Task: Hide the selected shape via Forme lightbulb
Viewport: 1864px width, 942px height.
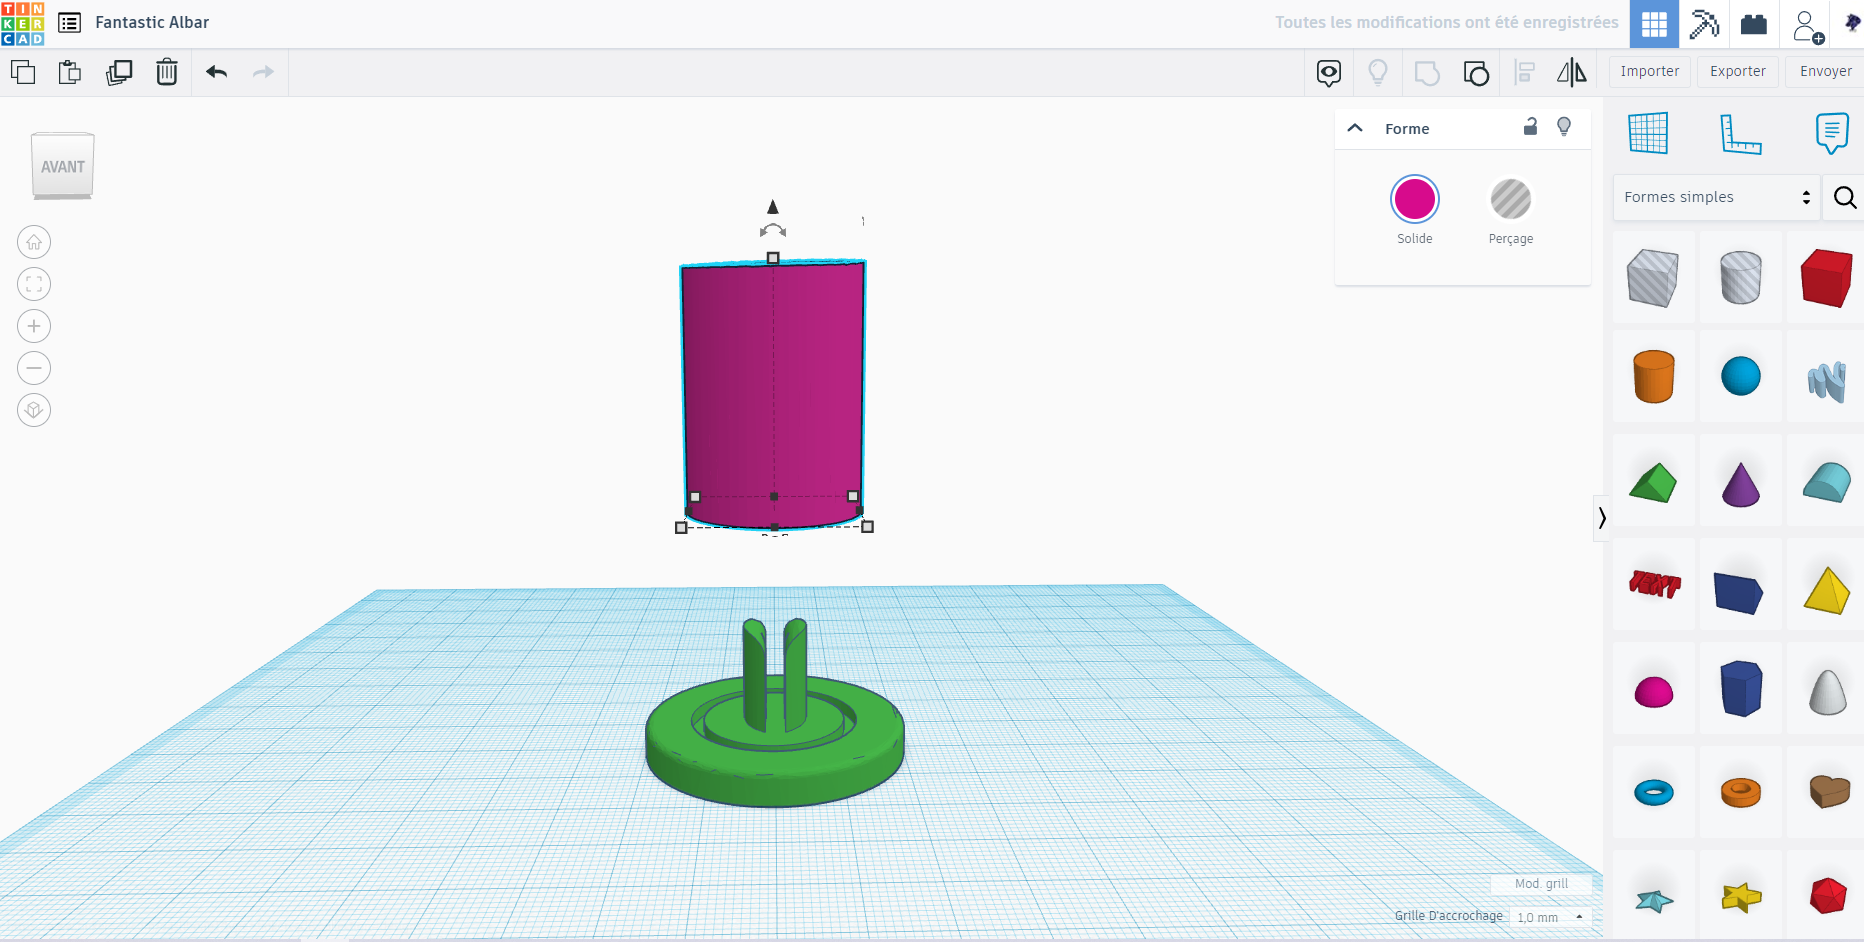Action: point(1564,127)
